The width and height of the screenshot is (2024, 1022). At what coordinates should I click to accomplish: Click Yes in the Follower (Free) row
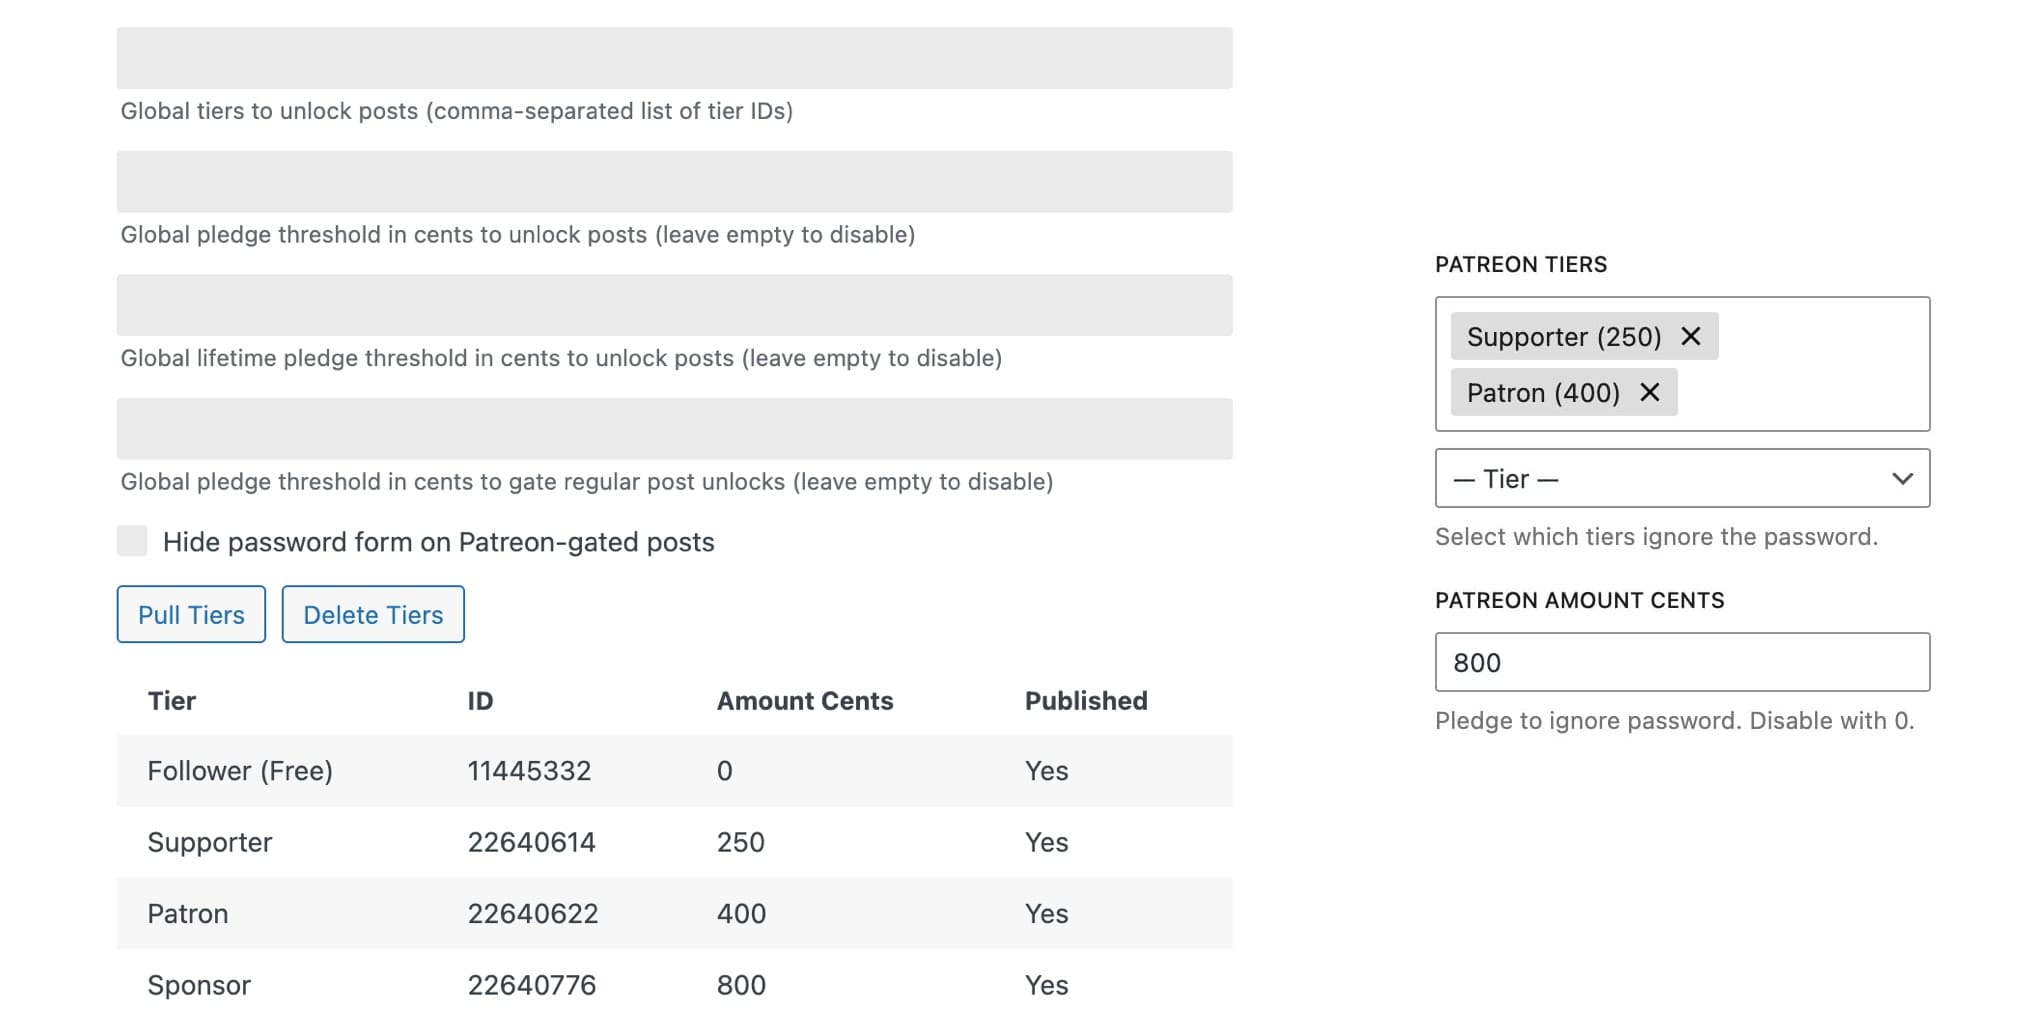pyautogui.click(x=1046, y=771)
